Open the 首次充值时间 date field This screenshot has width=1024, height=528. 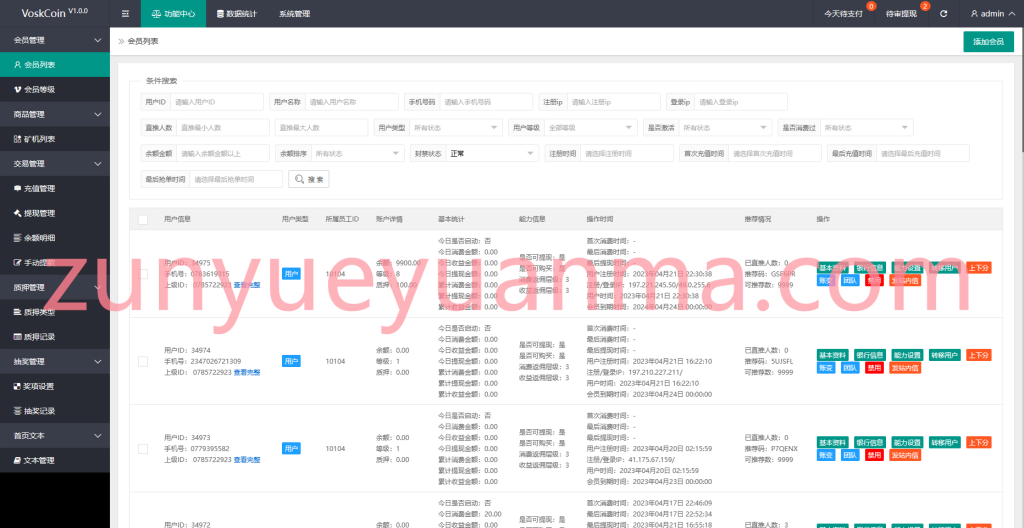point(775,154)
